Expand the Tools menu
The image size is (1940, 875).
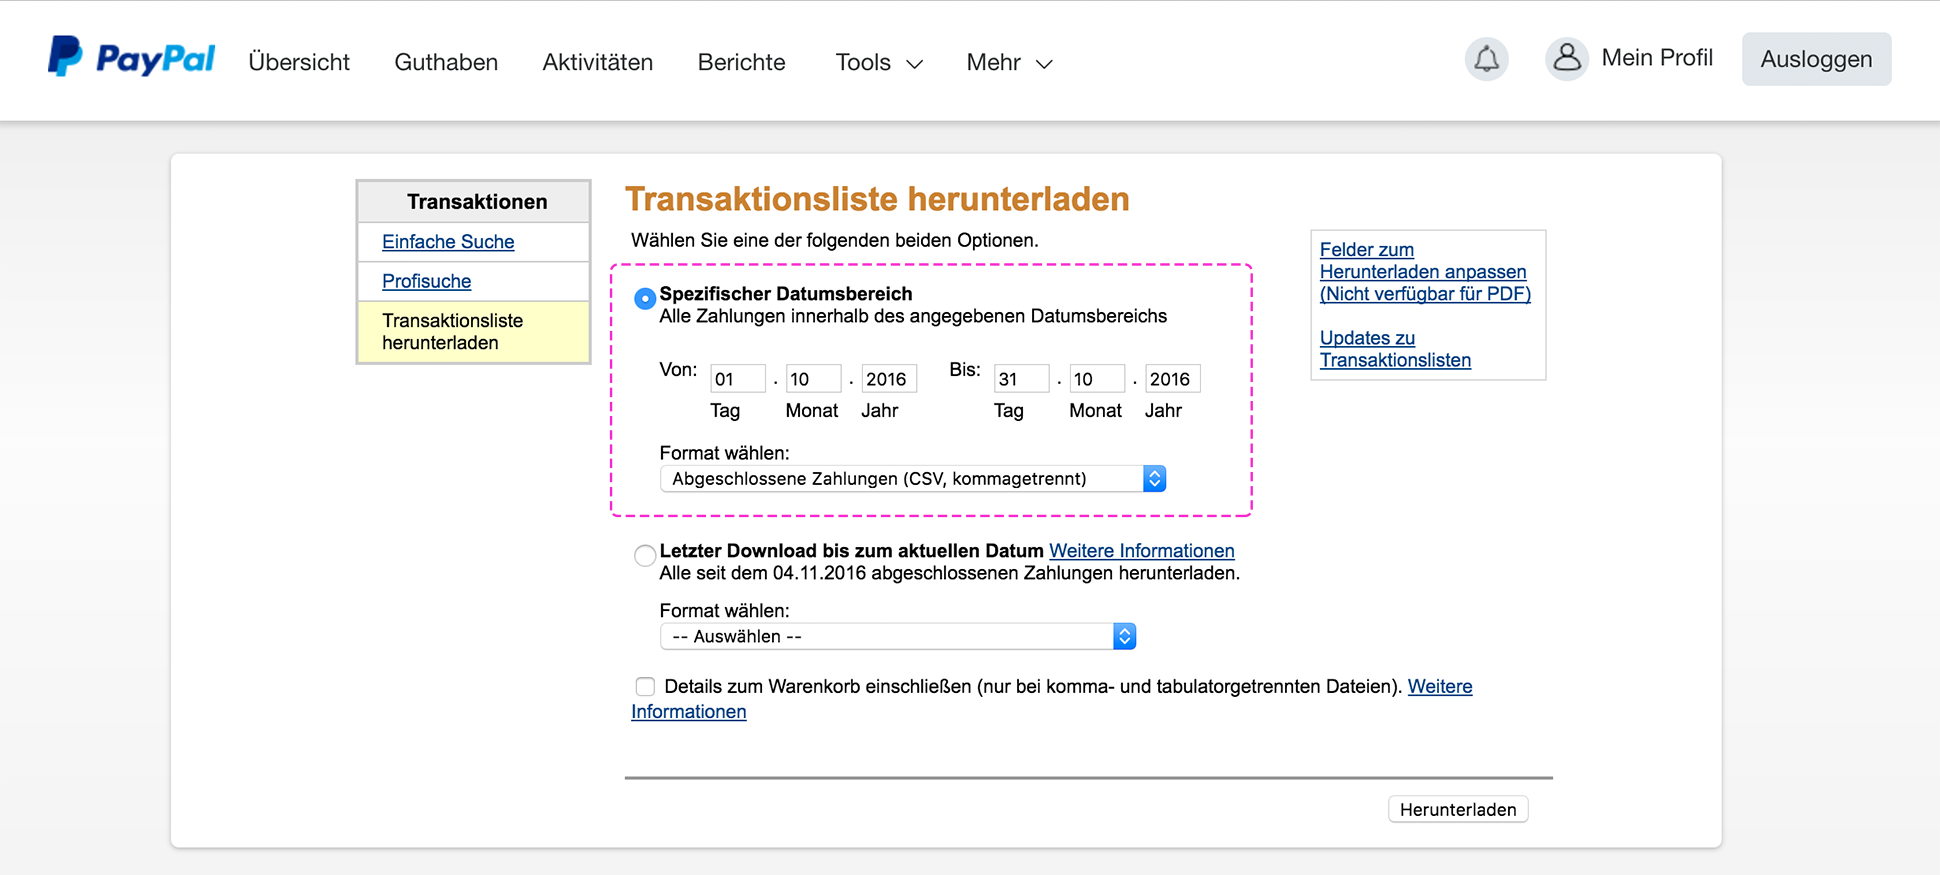click(x=878, y=62)
